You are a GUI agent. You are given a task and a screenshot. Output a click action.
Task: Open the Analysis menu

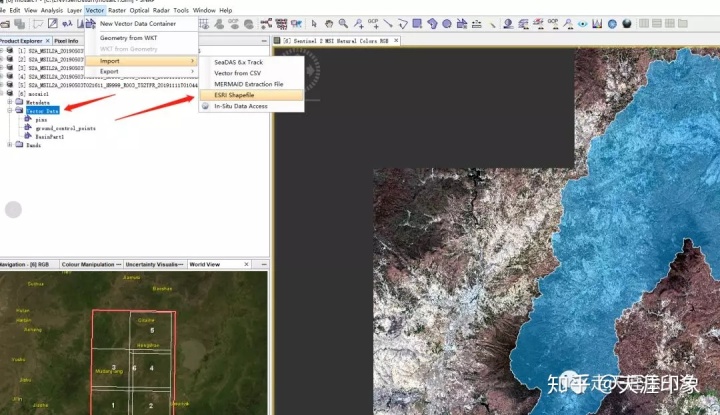click(x=51, y=10)
